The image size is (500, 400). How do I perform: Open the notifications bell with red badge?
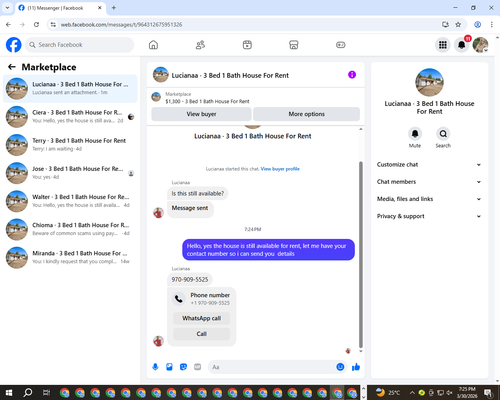point(462,45)
